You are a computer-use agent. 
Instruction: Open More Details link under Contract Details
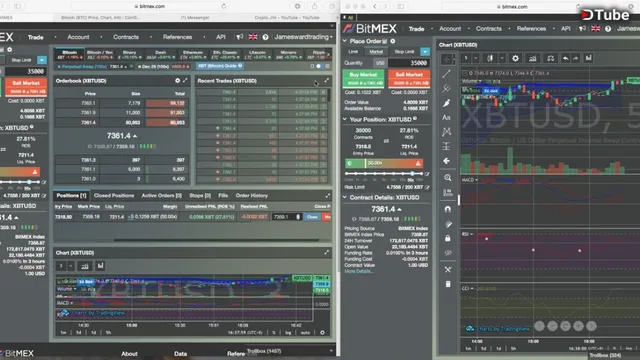[x=358, y=271]
